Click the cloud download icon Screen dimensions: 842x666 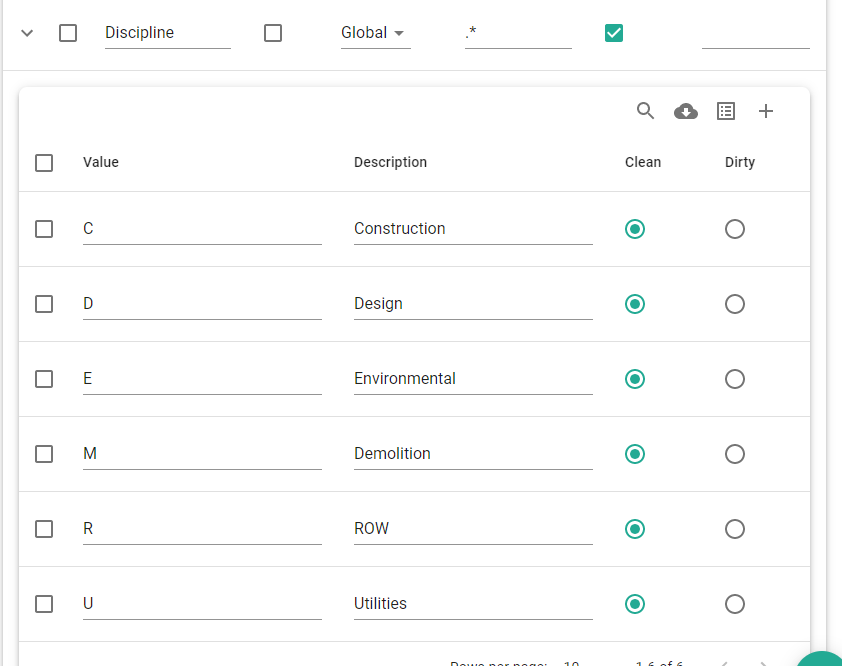pyautogui.click(x=686, y=111)
